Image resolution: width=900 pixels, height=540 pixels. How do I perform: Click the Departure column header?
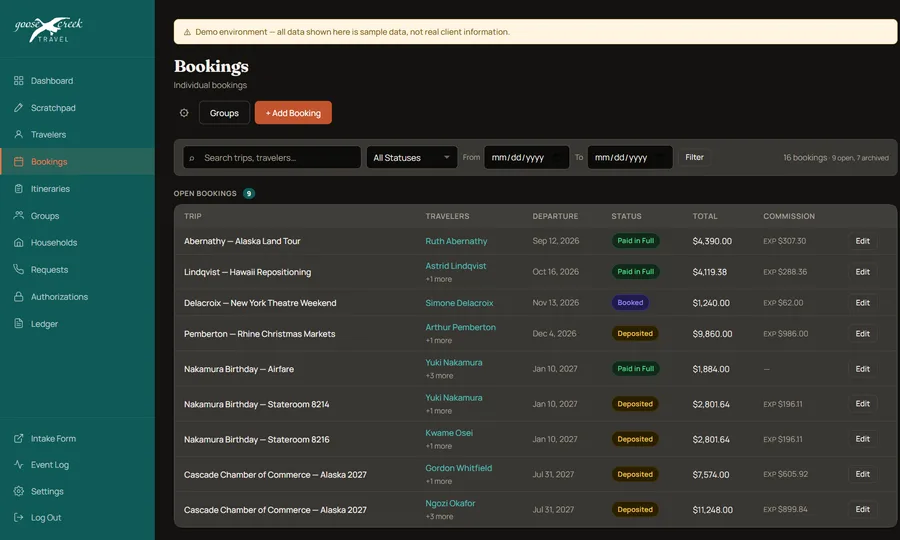click(555, 216)
